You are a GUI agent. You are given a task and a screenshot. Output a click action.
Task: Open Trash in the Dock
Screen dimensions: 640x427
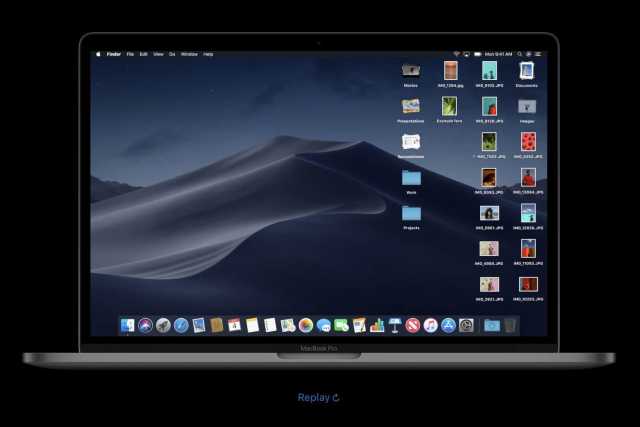510,325
